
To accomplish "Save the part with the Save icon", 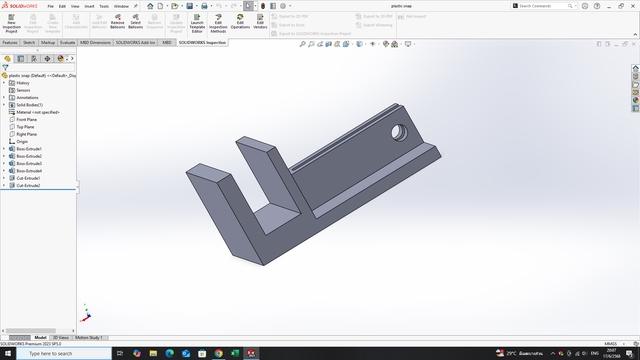I will 190,6.
